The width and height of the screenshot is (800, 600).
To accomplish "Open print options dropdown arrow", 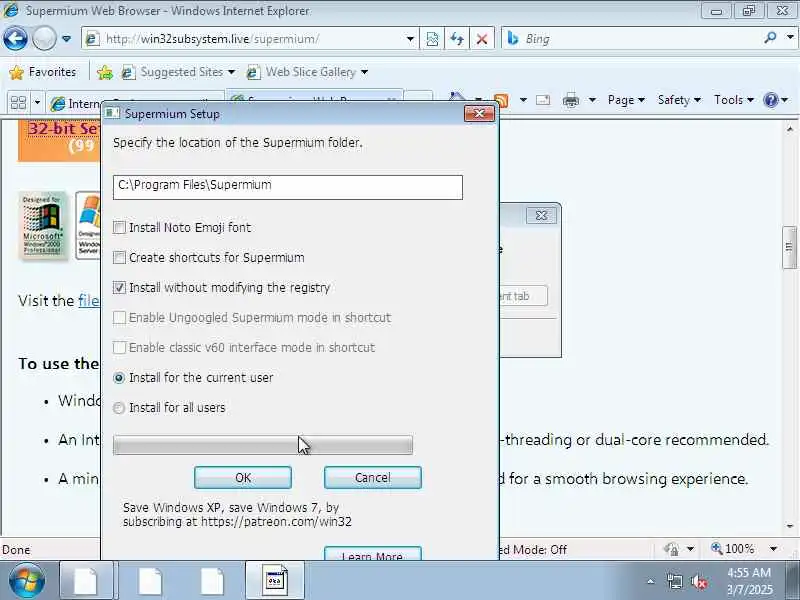I will pyautogui.click(x=592, y=100).
